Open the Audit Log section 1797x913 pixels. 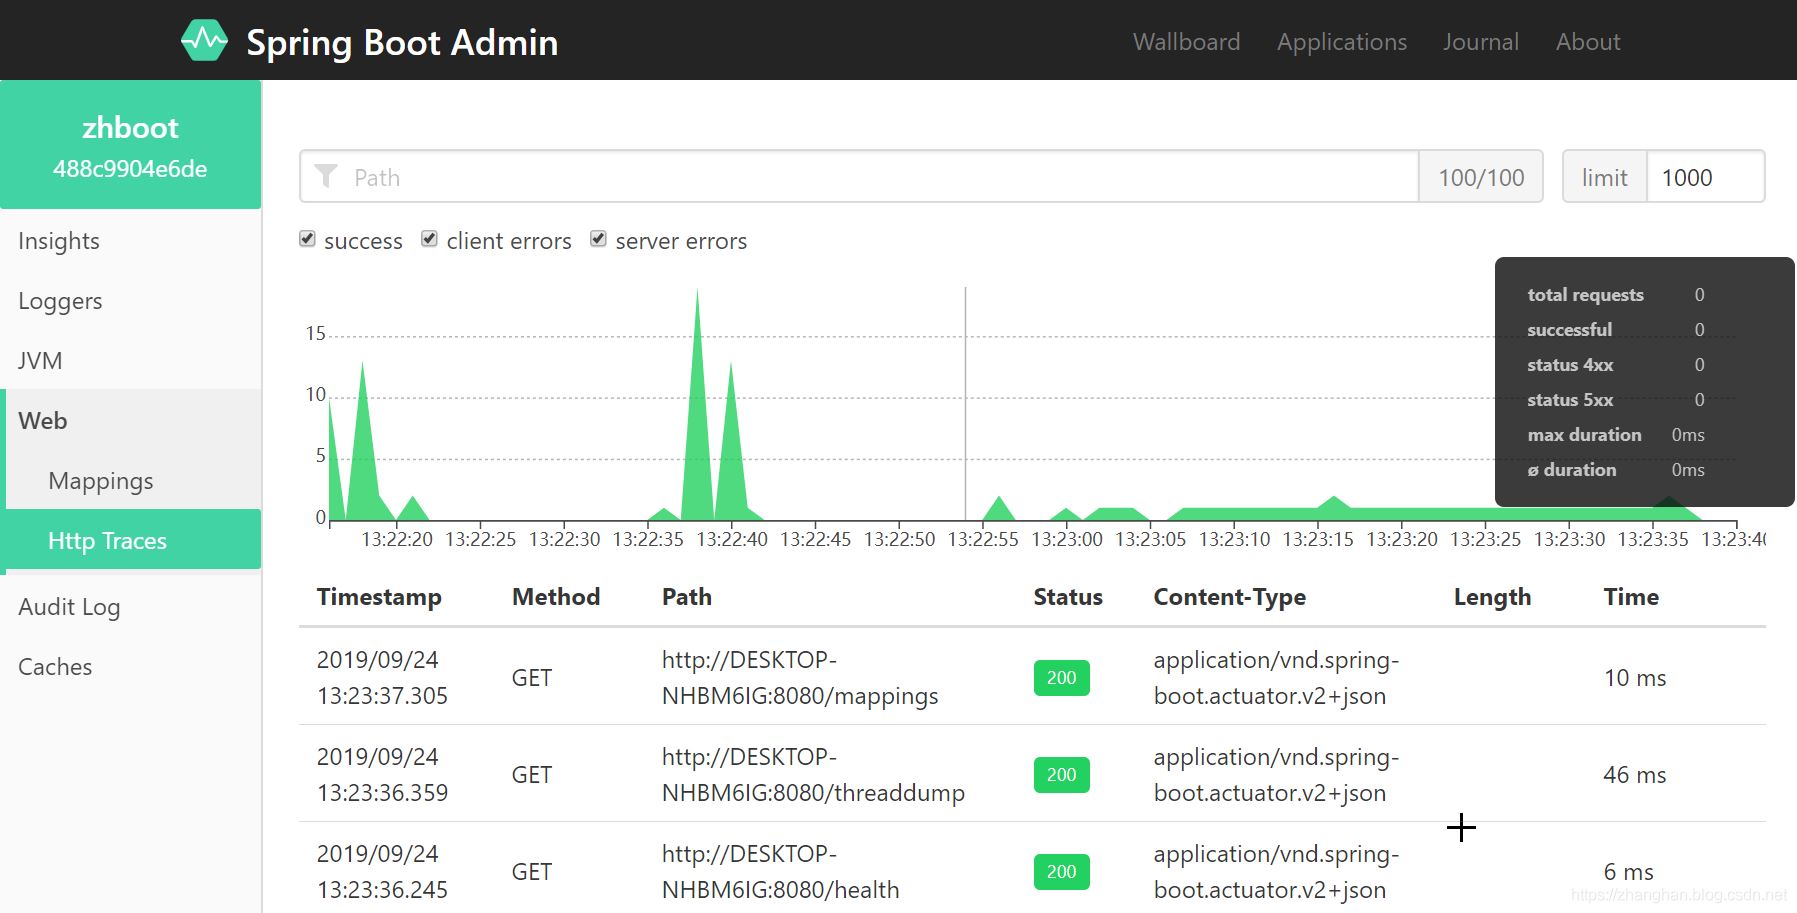coord(68,606)
